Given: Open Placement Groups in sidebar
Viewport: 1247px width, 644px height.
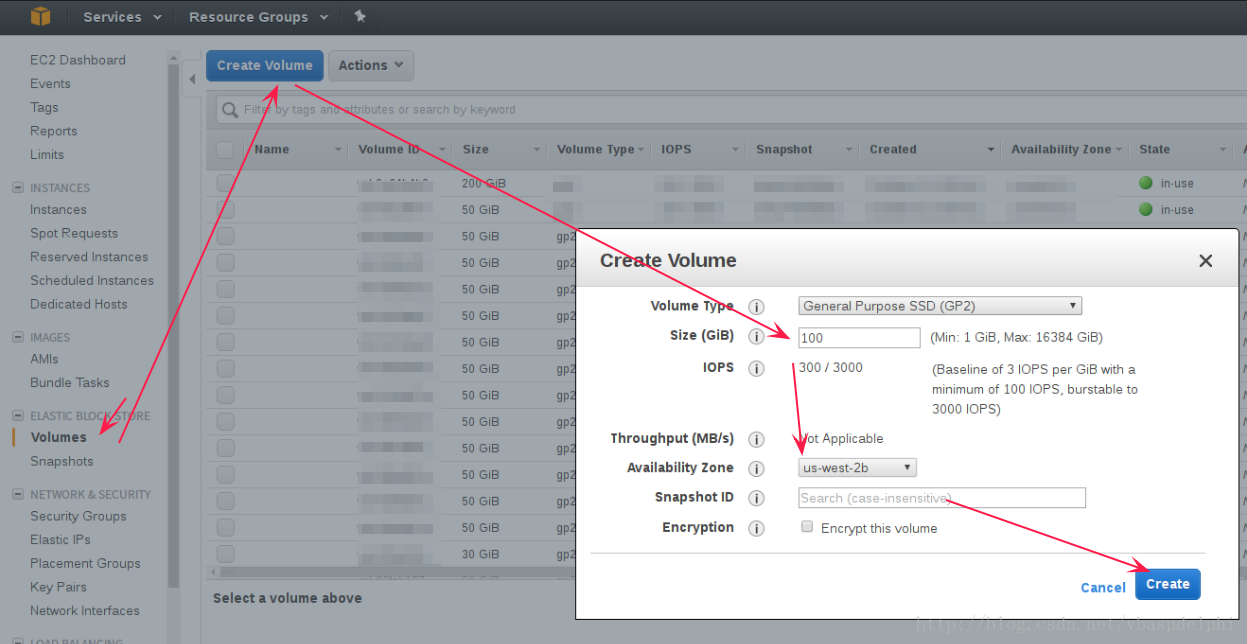Looking at the screenshot, I should [x=85, y=563].
